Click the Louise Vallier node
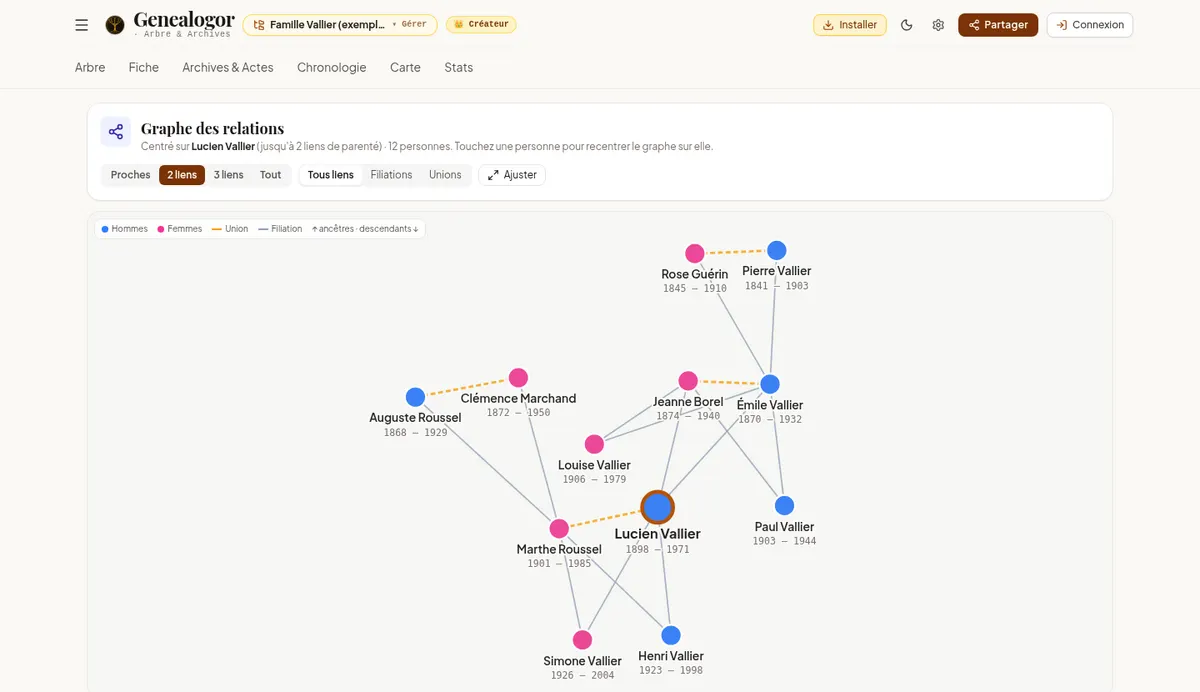This screenshot has width=1200, height=692. pyautogui.click(x=594, y=444)
